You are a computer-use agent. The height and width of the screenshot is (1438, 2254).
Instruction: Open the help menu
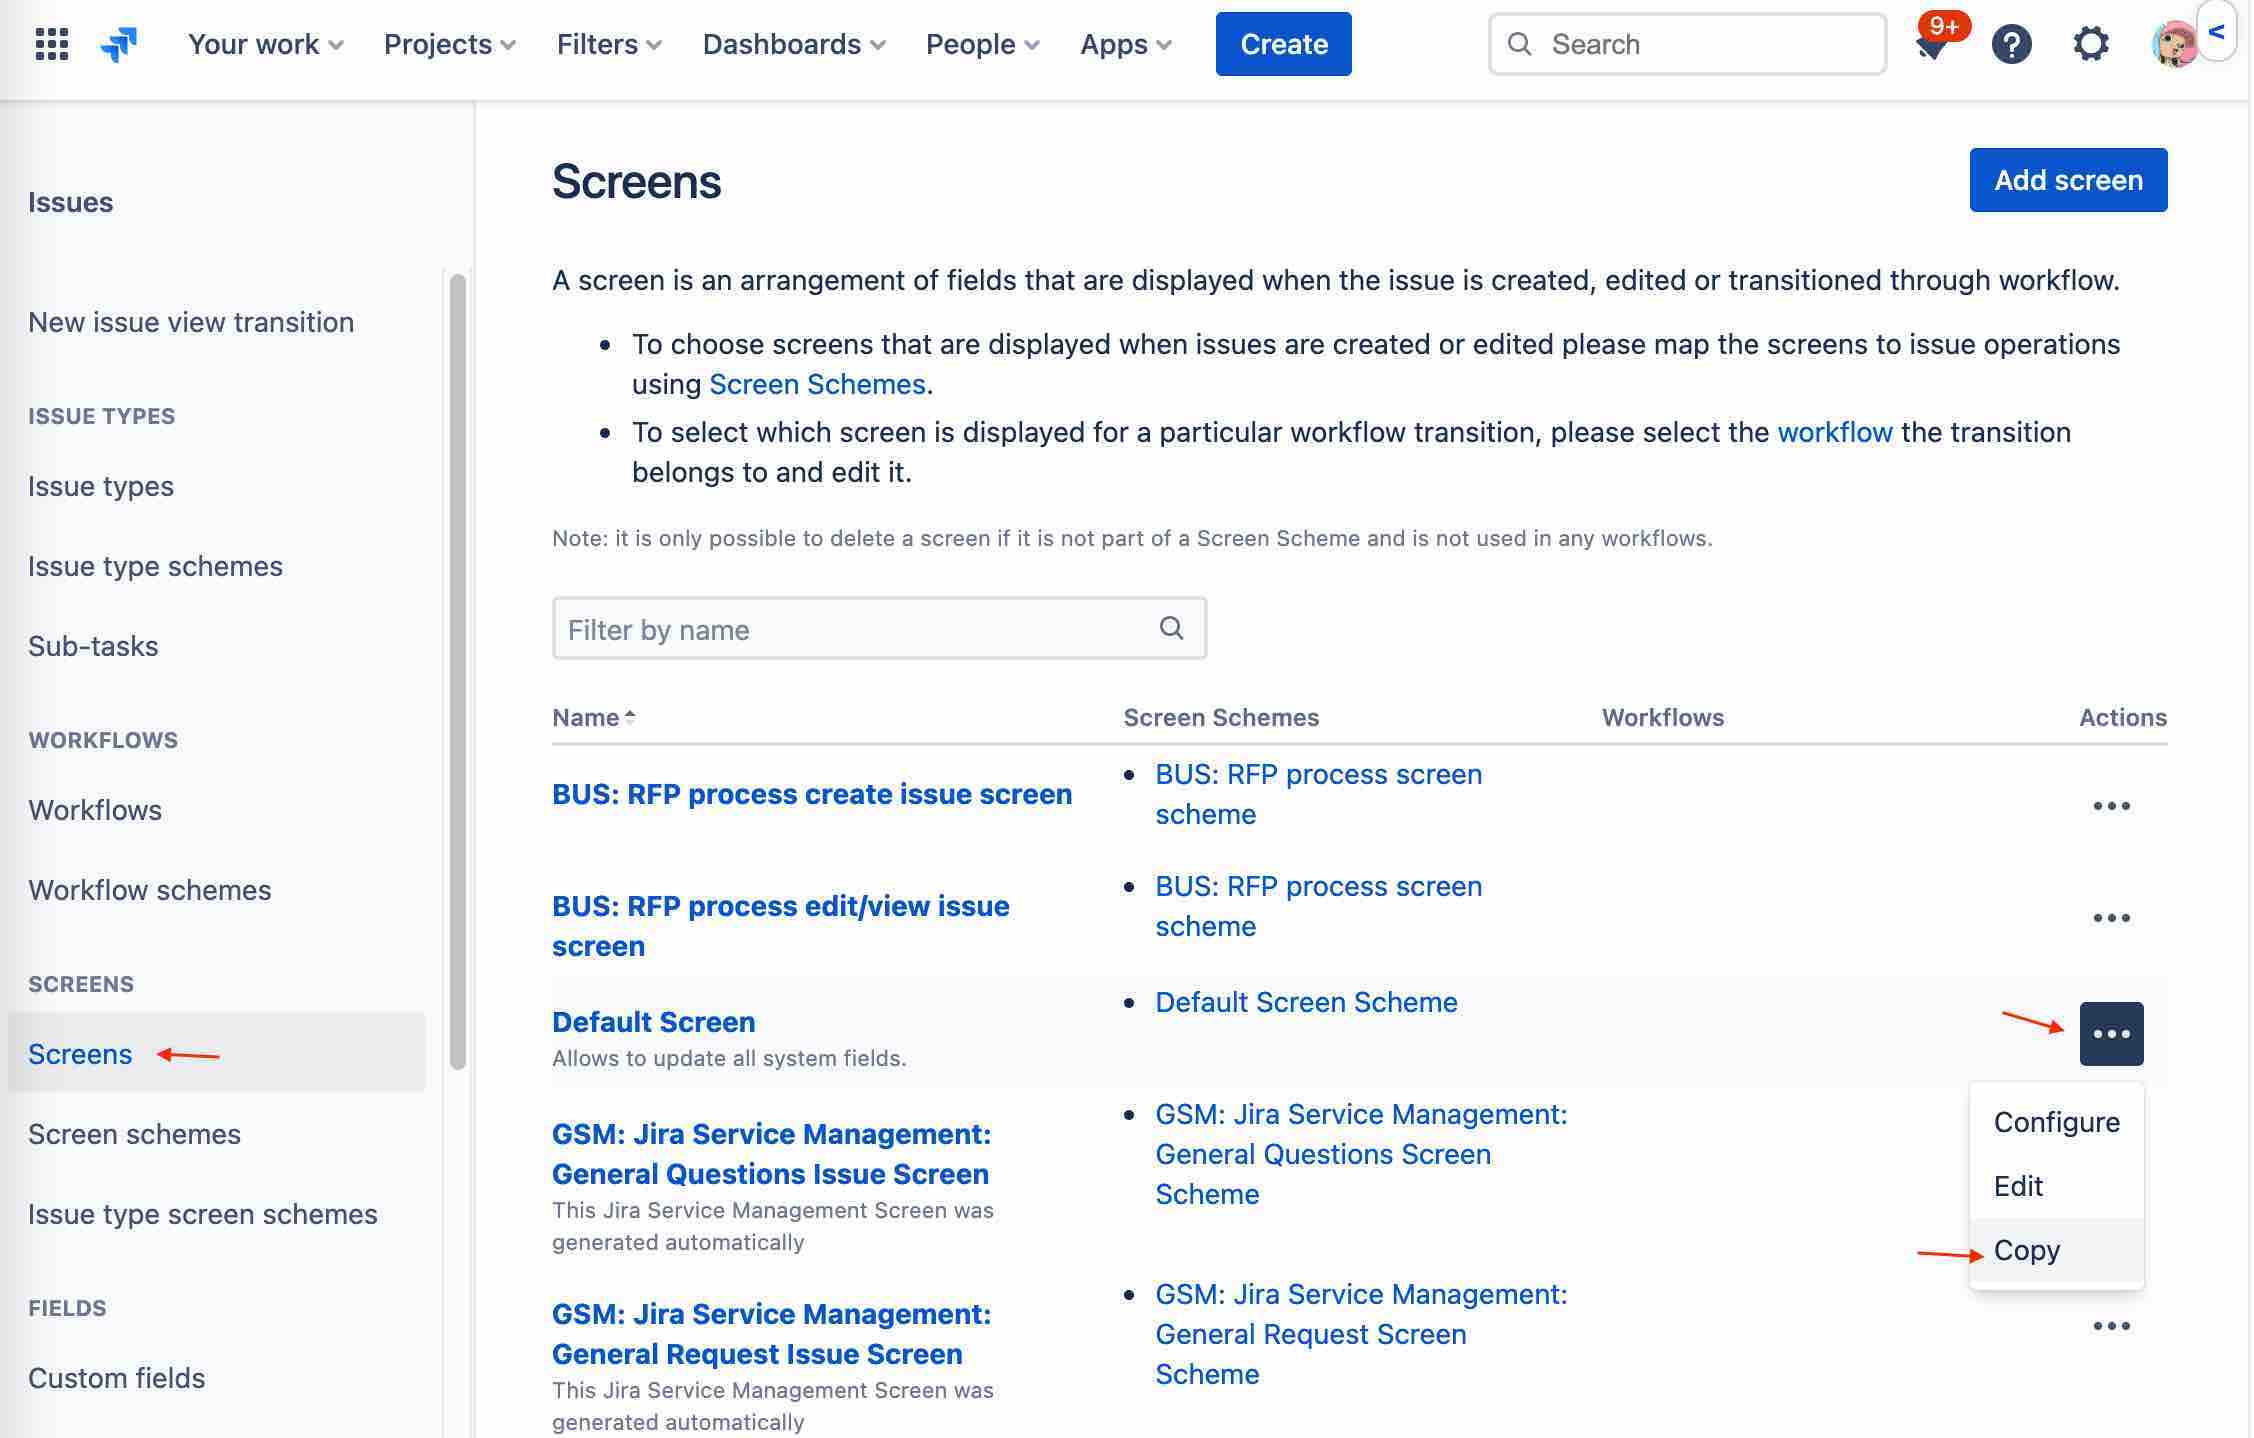(2013, 44)
